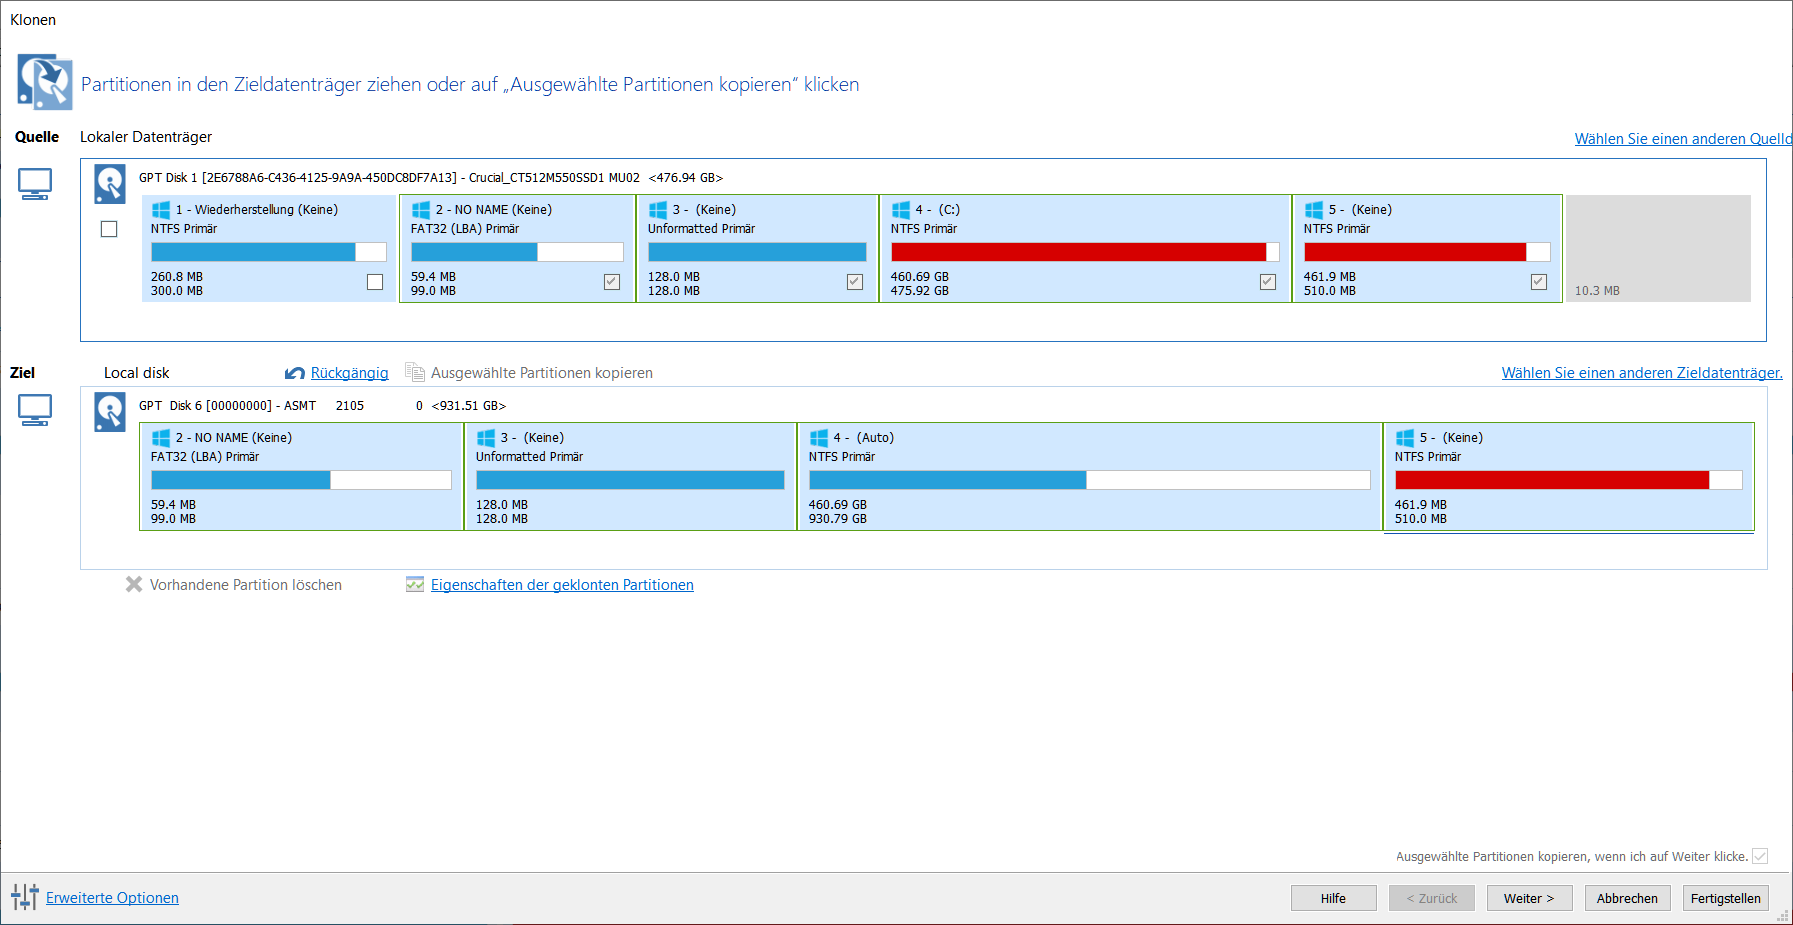1793x925 pixels.
Task: Click Ausgewählte Partitionen kopieren
Action: click(x=541, y=373)
